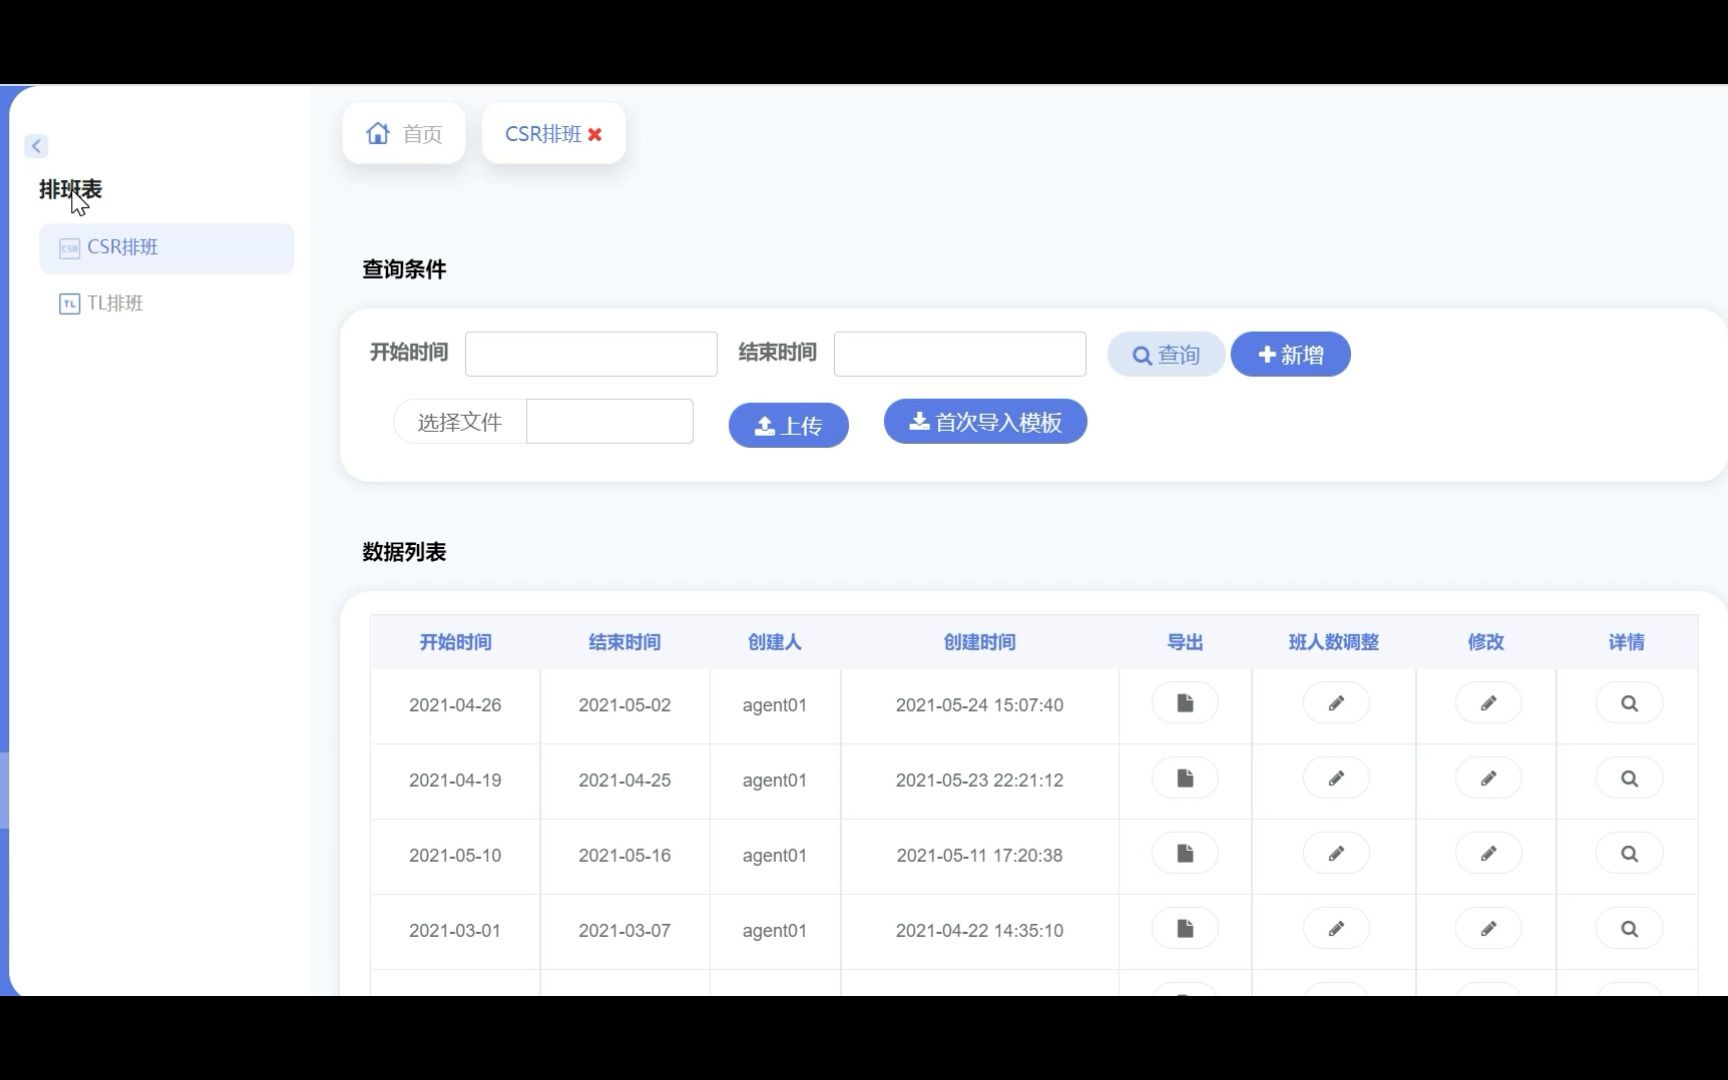Download the 首次导入模板 template
The image size is (1728, 1080).
coord(986,421)
